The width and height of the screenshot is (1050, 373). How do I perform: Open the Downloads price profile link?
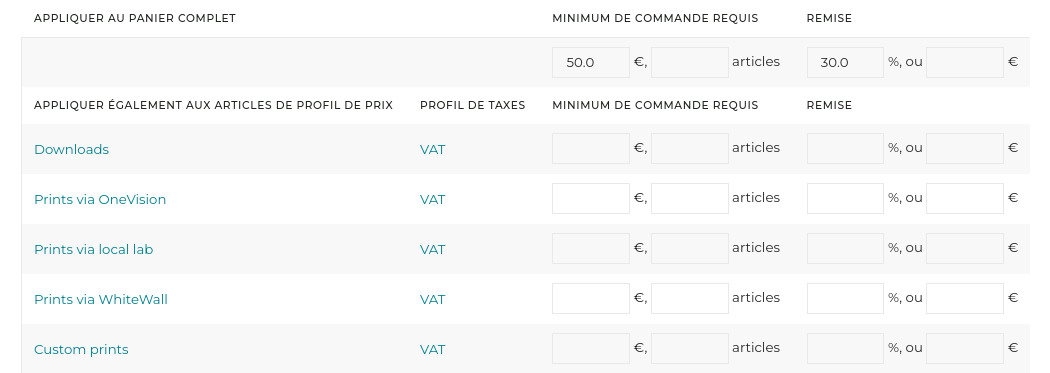pyautogui.click(x=72, y=149)
